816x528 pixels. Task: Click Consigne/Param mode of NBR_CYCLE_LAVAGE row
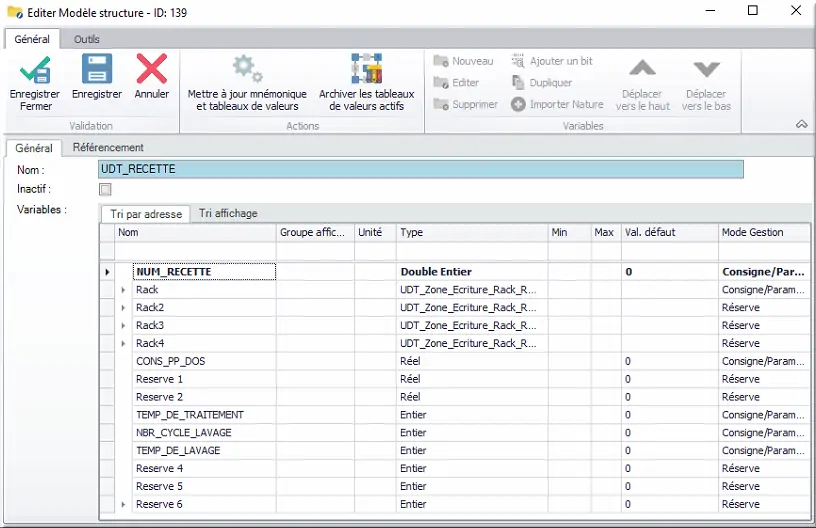[764, 433]
